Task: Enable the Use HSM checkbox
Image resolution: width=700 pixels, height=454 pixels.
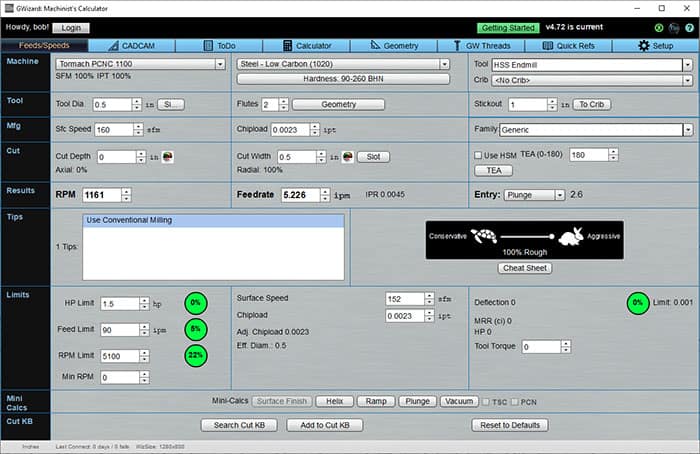Action: point(478,155)
